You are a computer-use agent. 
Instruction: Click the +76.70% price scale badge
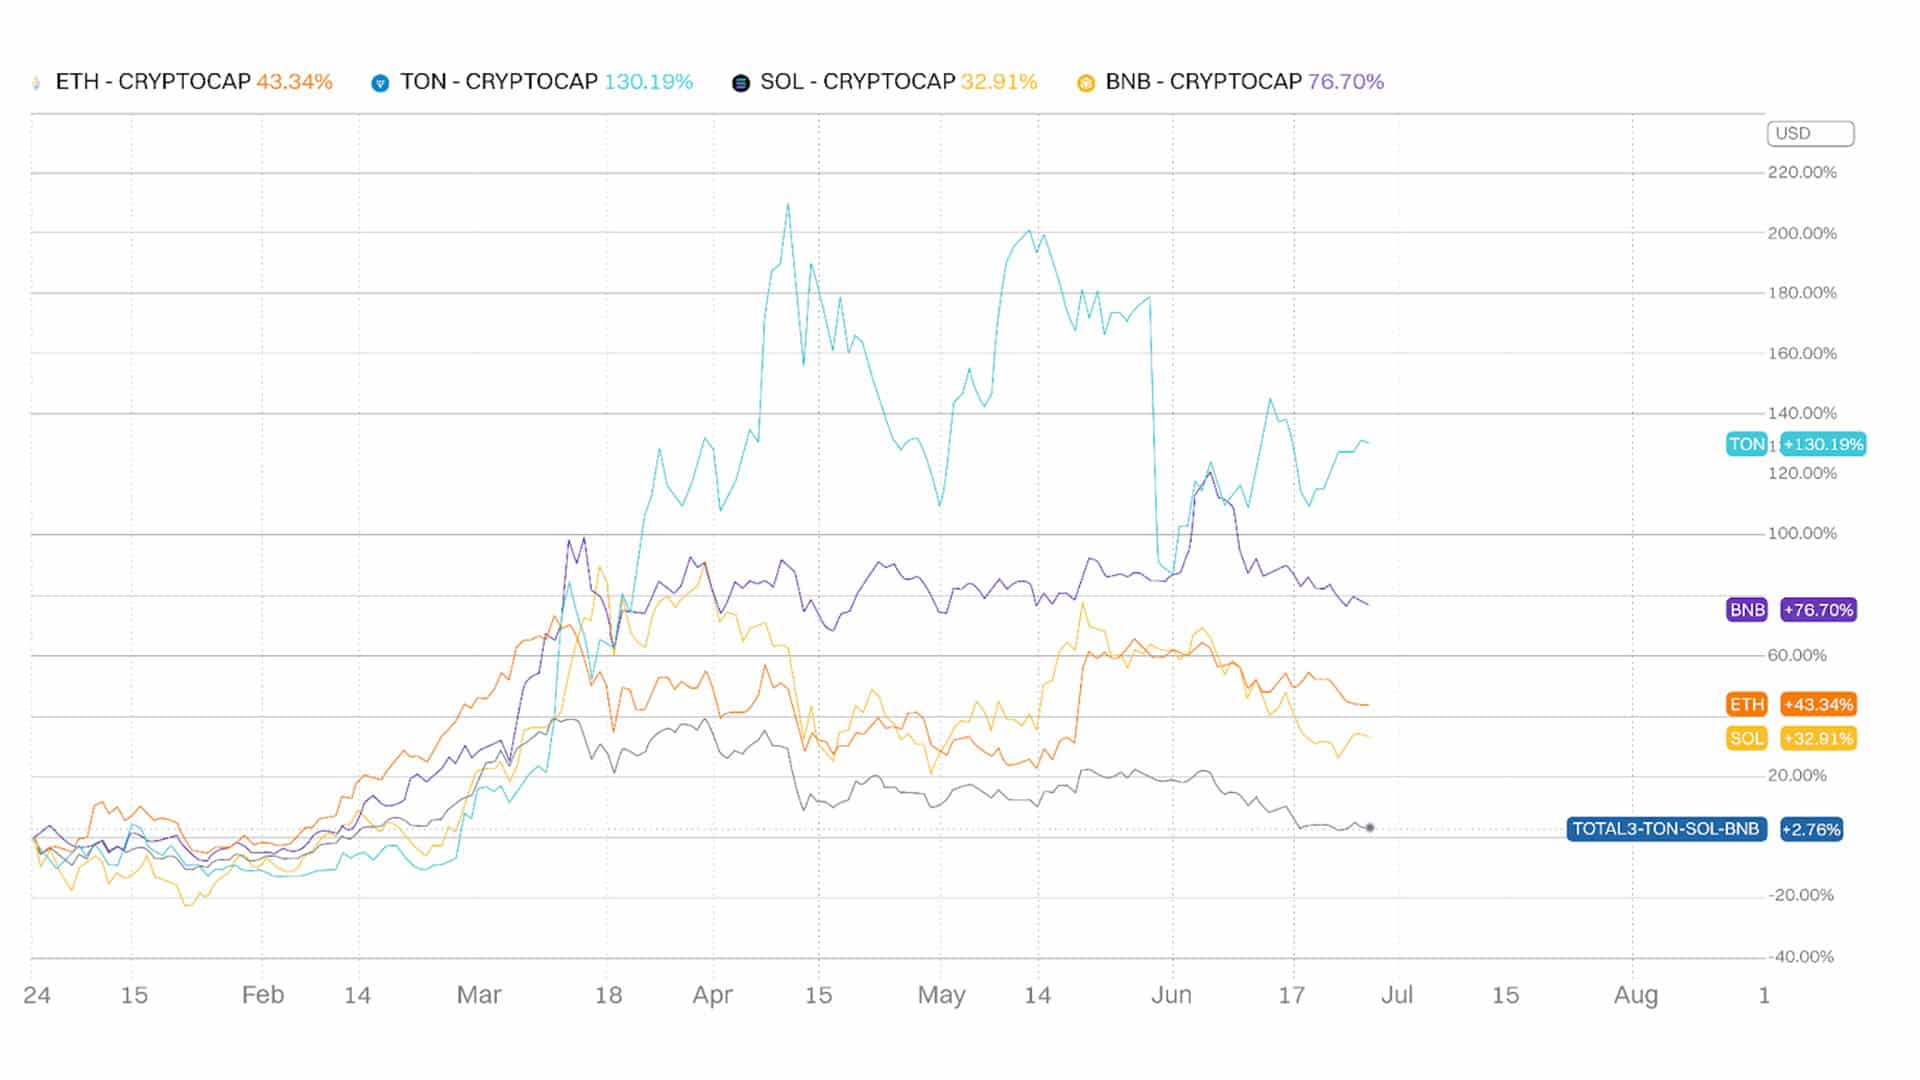[1819, 610]
